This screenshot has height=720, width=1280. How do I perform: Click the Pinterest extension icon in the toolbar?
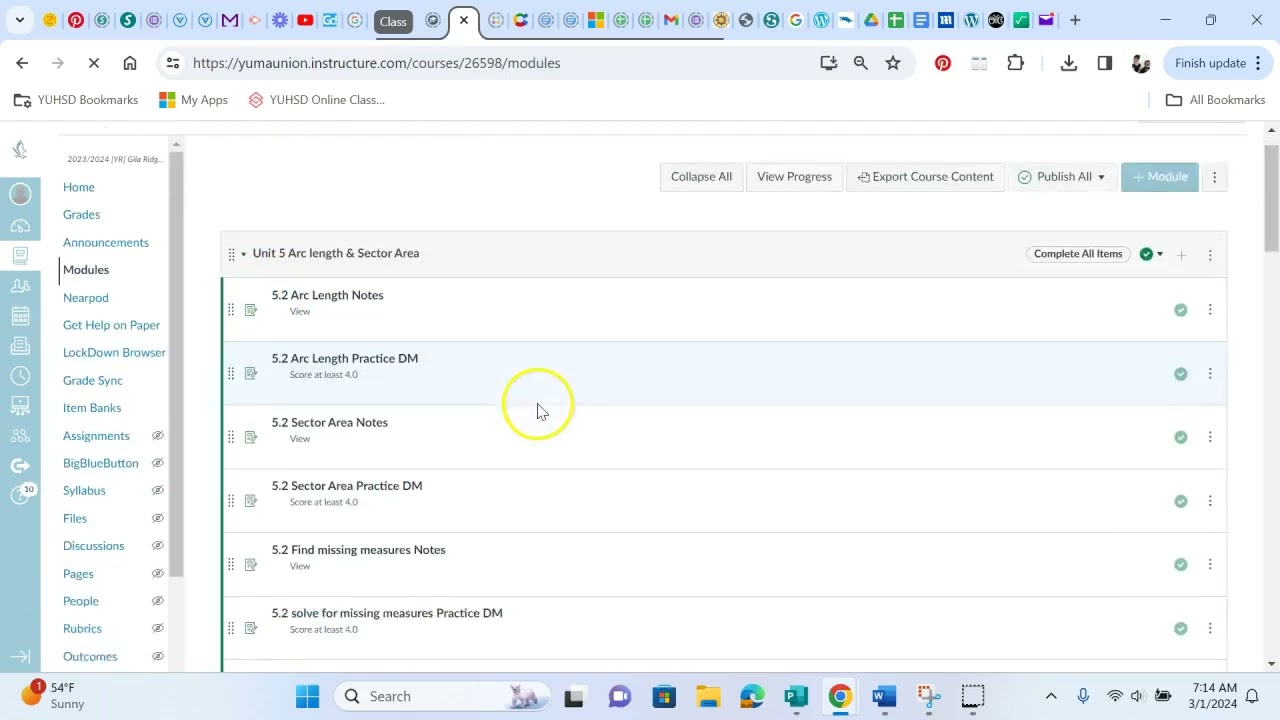tap(943, 63)
